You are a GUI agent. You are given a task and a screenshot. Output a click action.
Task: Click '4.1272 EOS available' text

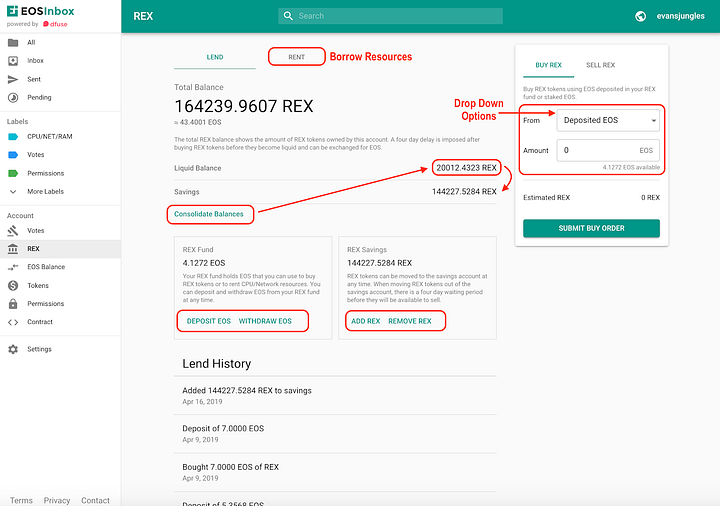(631, 168)
